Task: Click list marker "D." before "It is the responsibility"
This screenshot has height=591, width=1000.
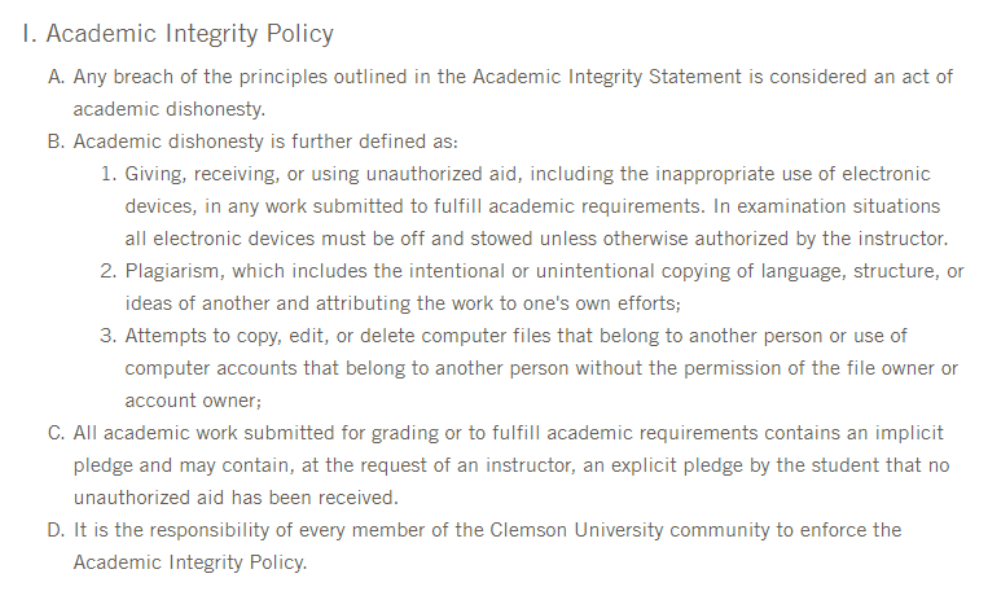Action: pyautogui.click(x=57, y=530)
